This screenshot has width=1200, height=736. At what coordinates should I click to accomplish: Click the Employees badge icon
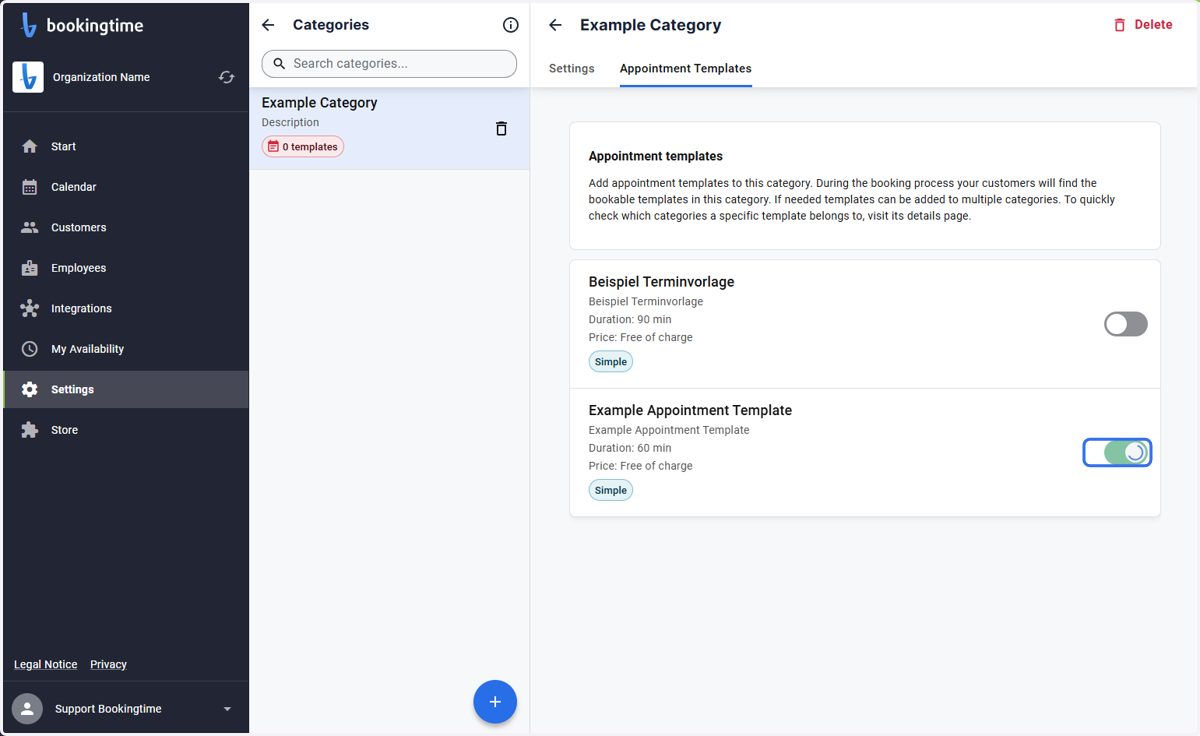30,268
